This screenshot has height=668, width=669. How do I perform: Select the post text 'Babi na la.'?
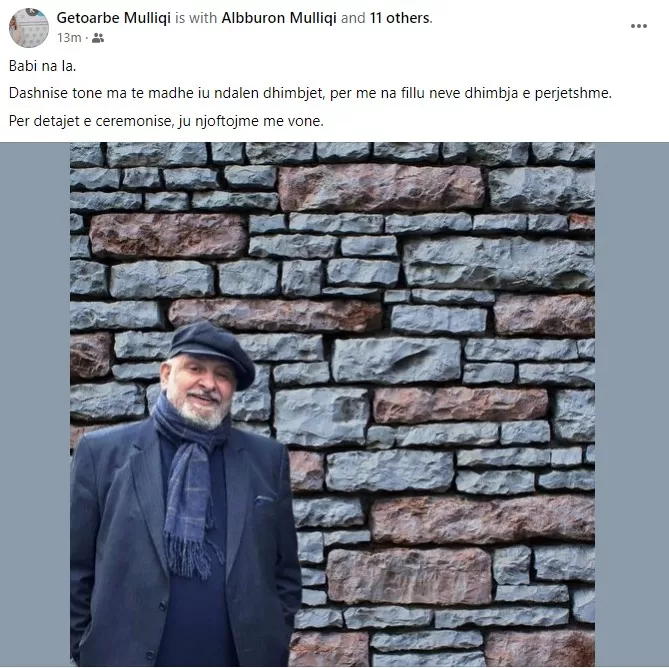[42, 66]
